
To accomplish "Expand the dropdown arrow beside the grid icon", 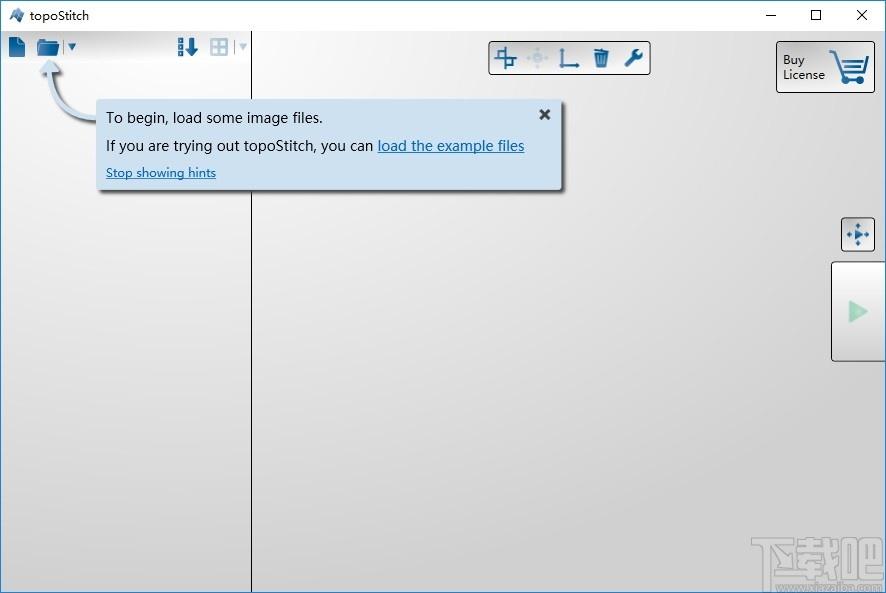I will [243, 47].
